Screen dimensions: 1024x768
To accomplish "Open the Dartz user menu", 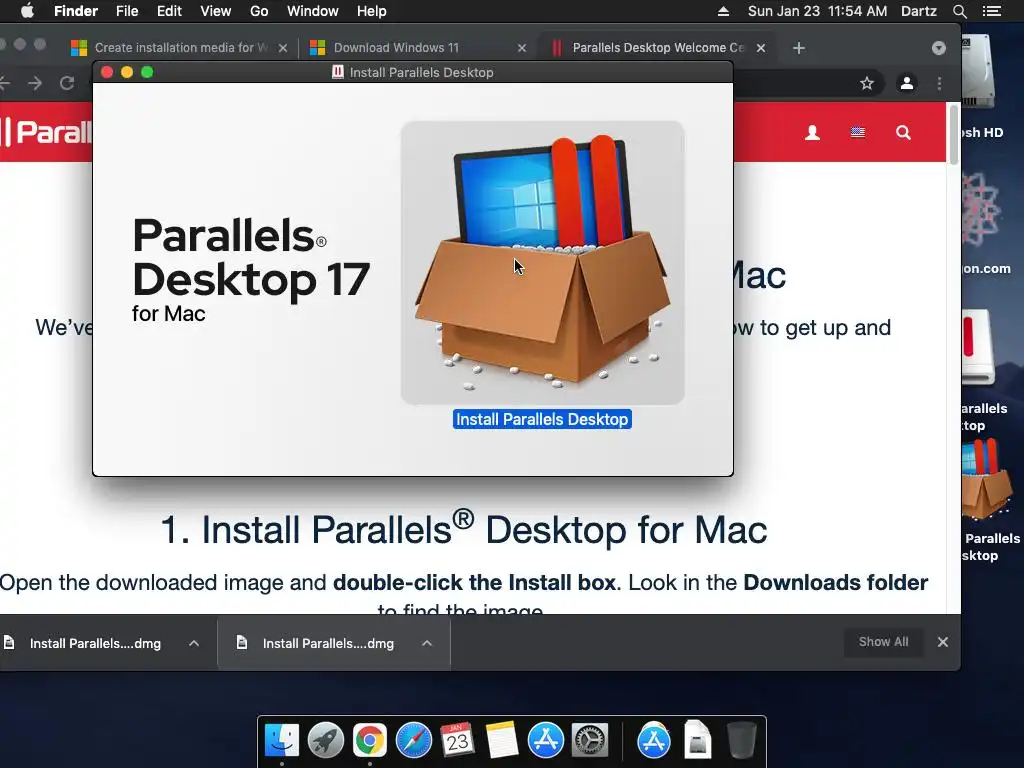I will [x=918, y=11].
